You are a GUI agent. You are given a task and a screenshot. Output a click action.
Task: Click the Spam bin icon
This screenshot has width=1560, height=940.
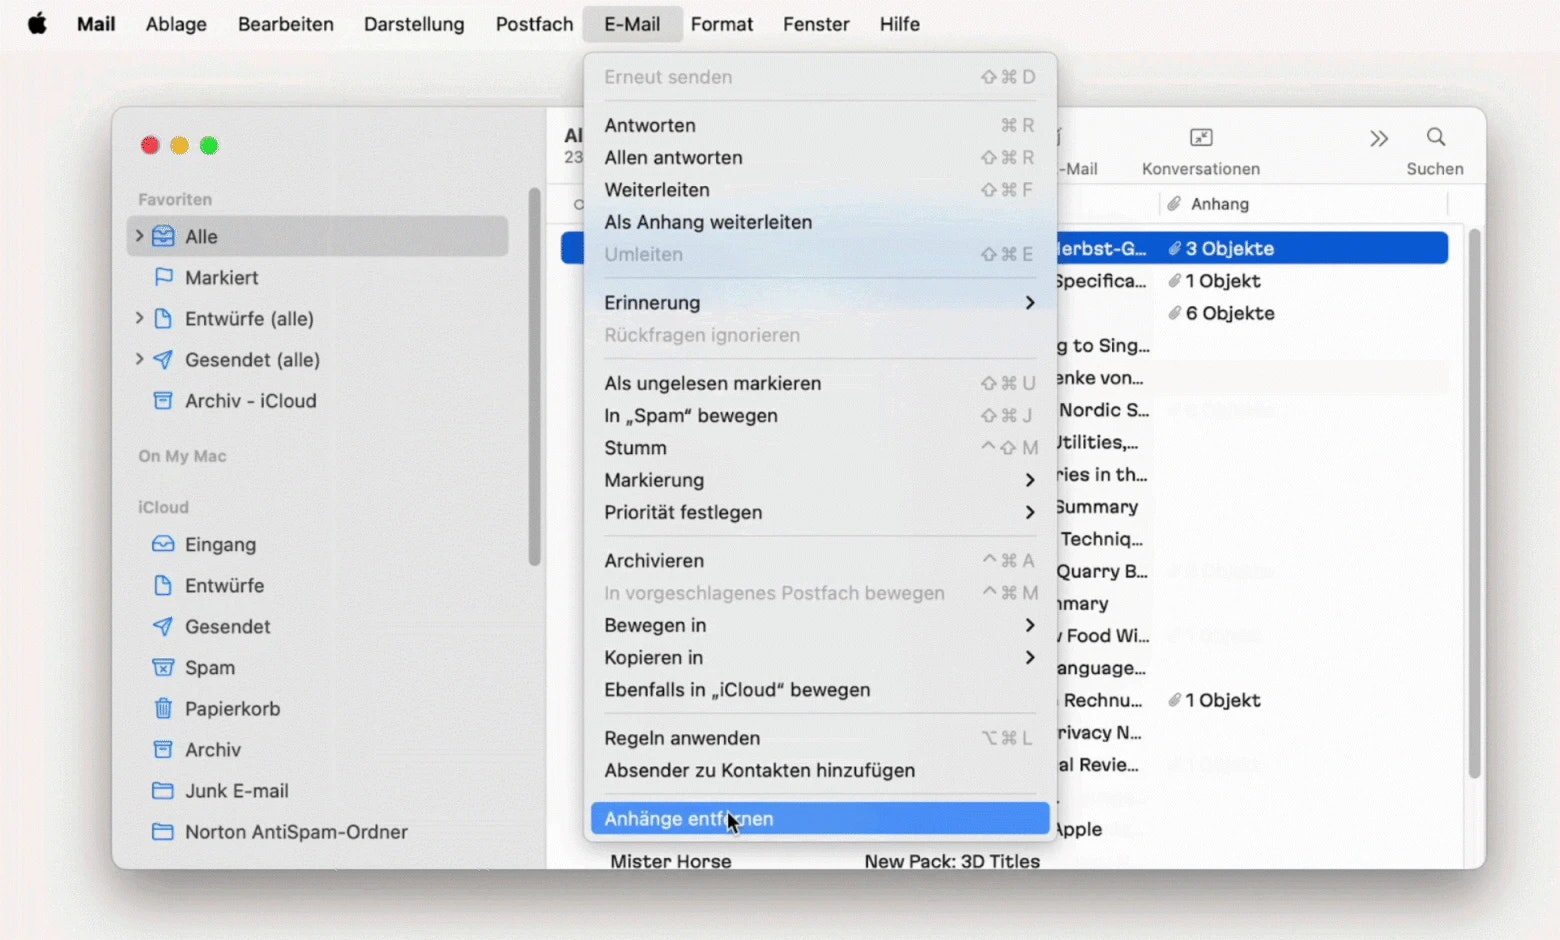pyautogui.click(x=163, y=668)
